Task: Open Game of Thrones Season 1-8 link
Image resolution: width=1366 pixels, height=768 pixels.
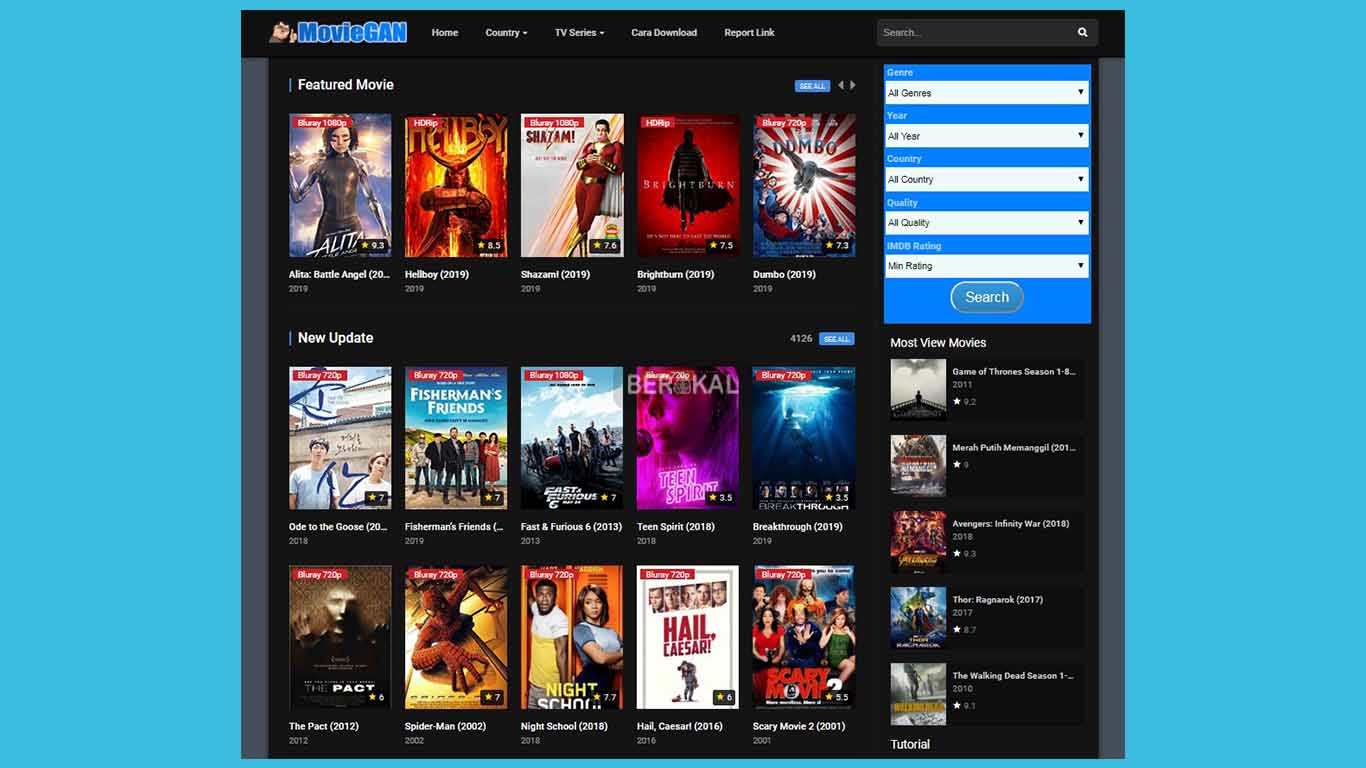Action: click(x=1014, y=372)
